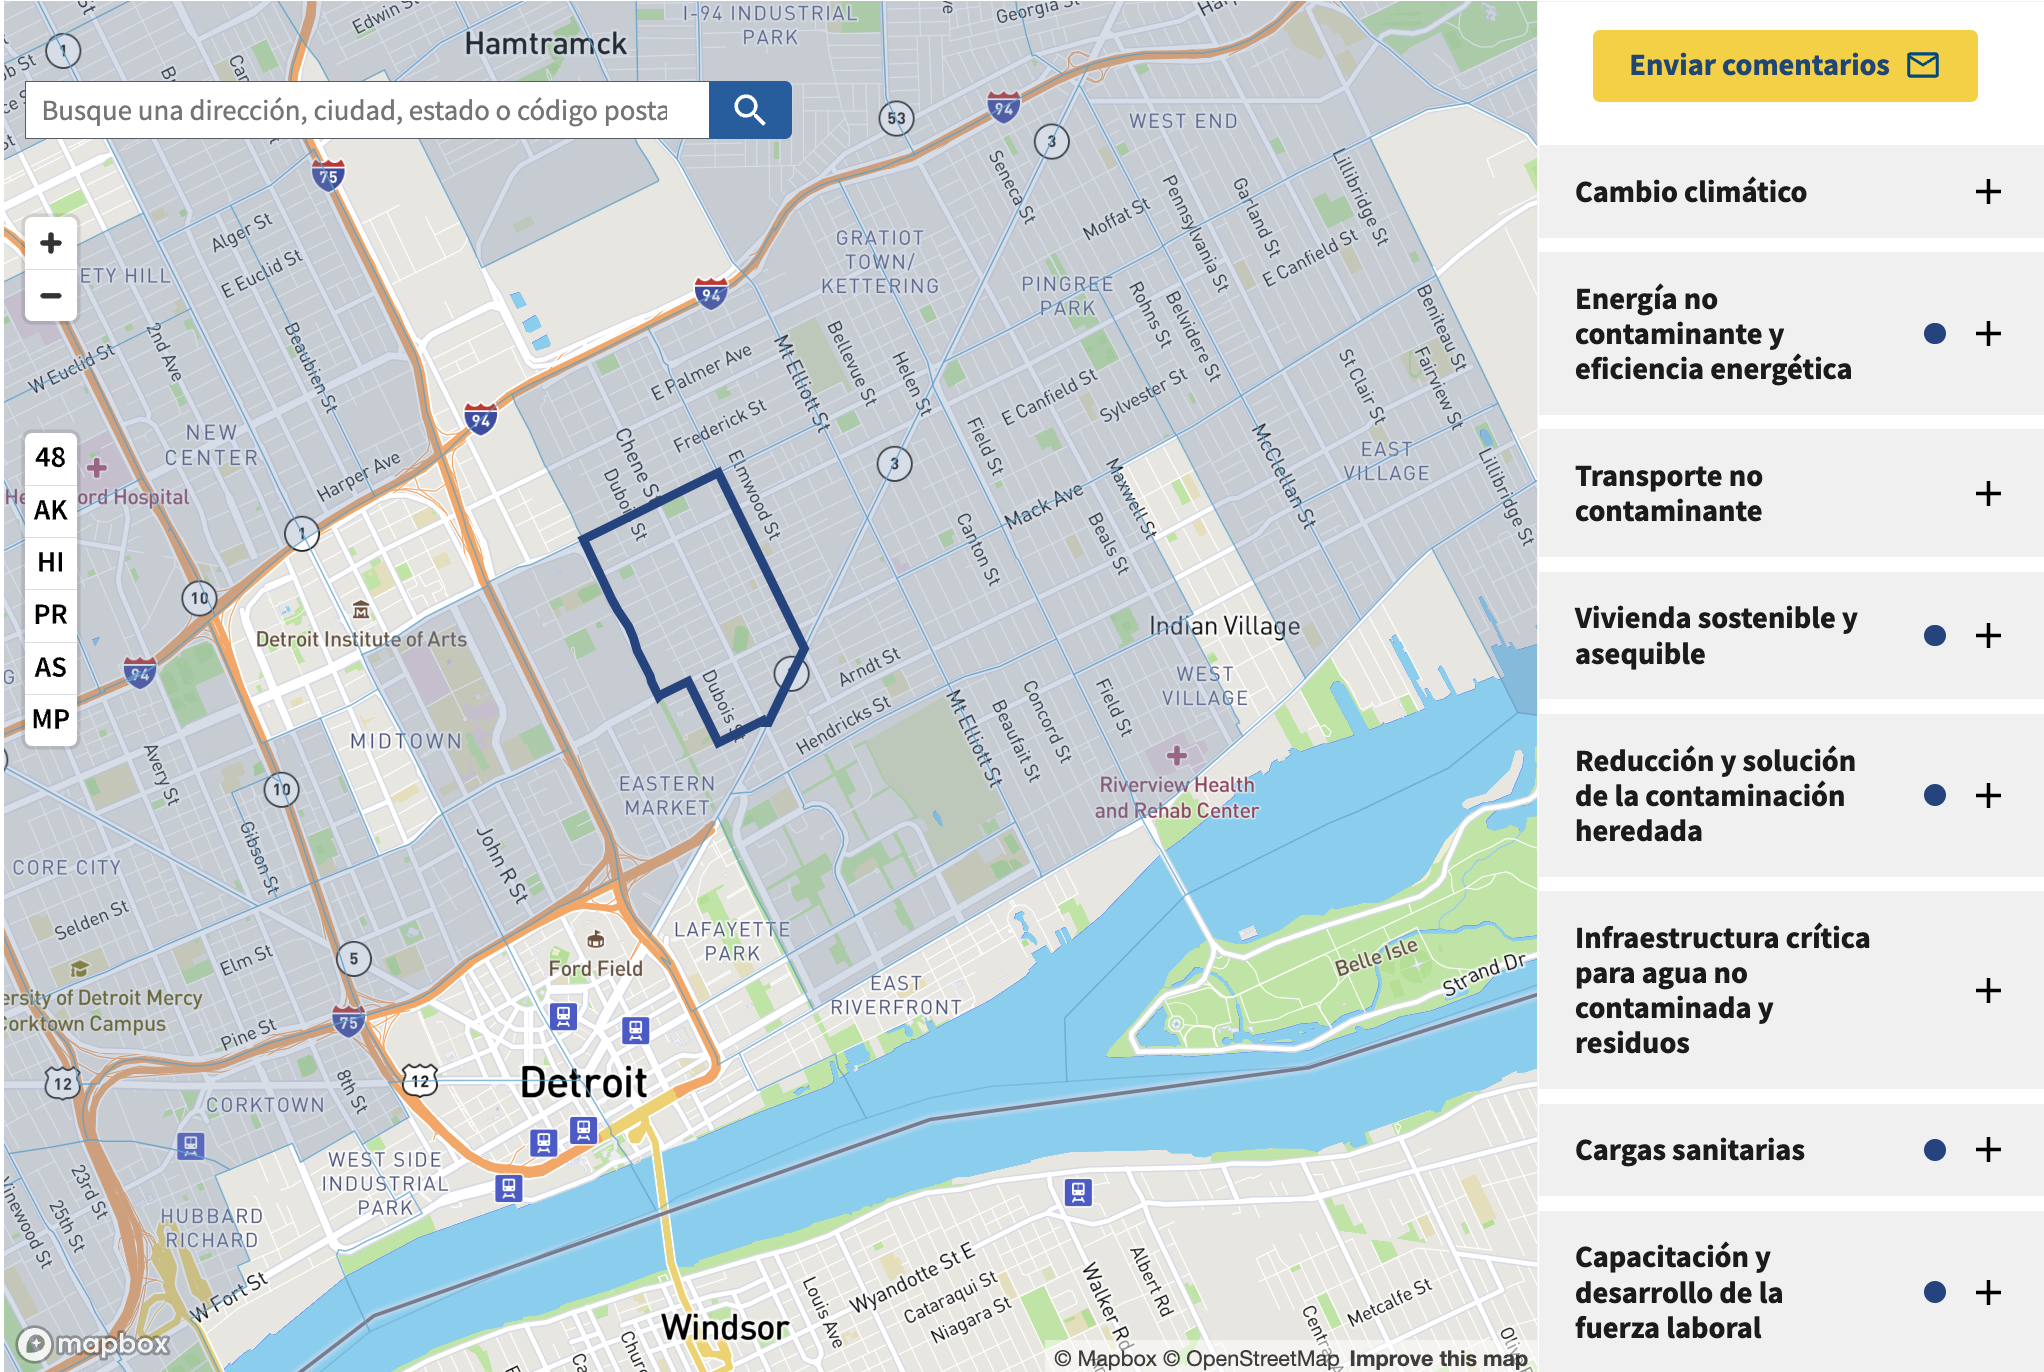Screen dimensions: 2044x1372
Task: Jump to the 48 contiguous states view
Action: [51, 458]
